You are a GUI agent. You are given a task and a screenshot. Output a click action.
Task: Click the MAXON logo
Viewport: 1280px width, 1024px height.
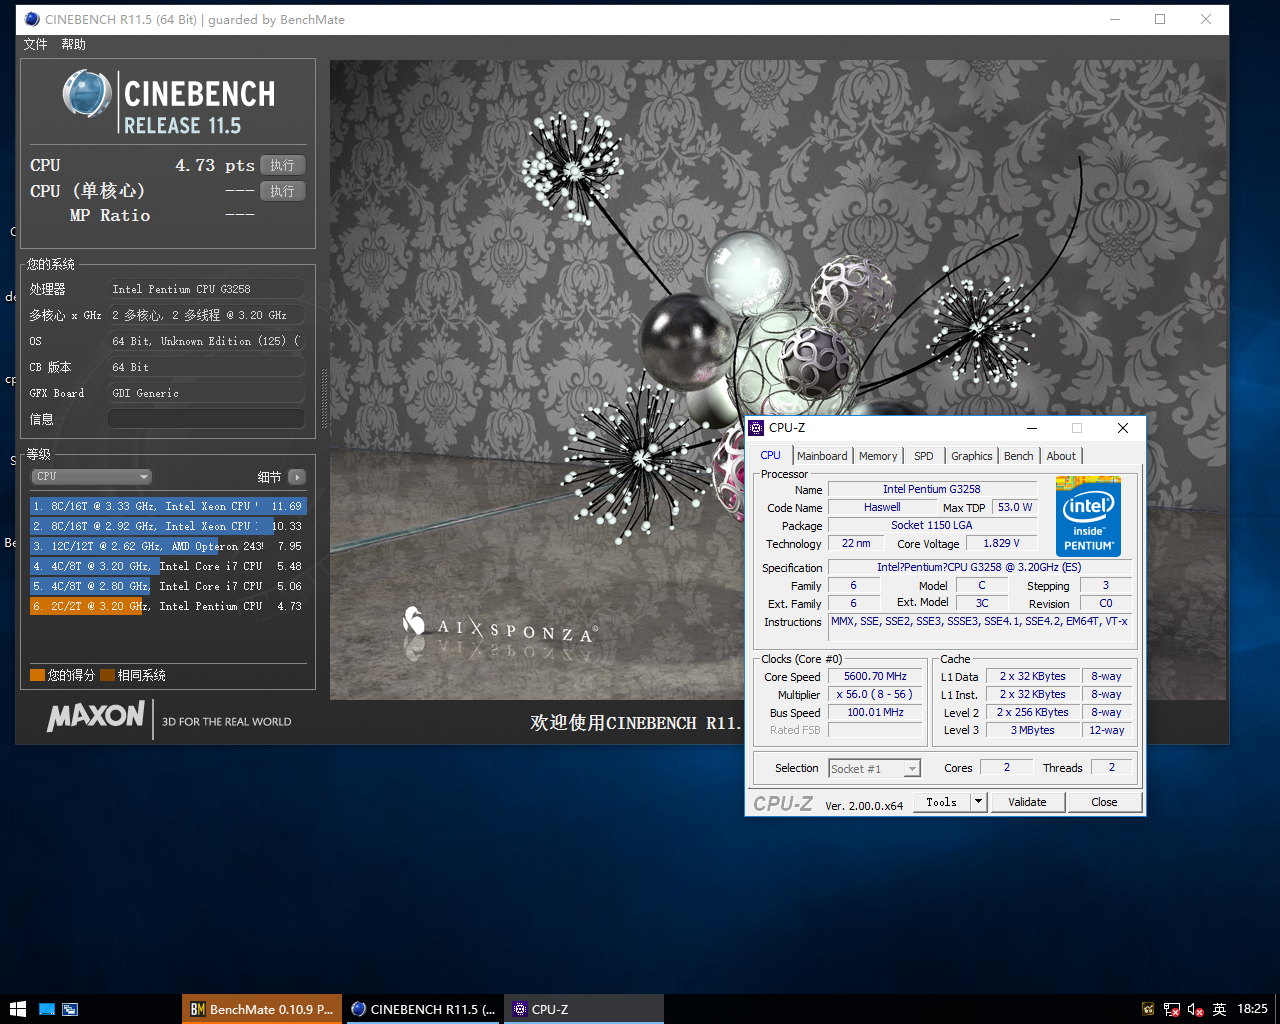point(96,716)
